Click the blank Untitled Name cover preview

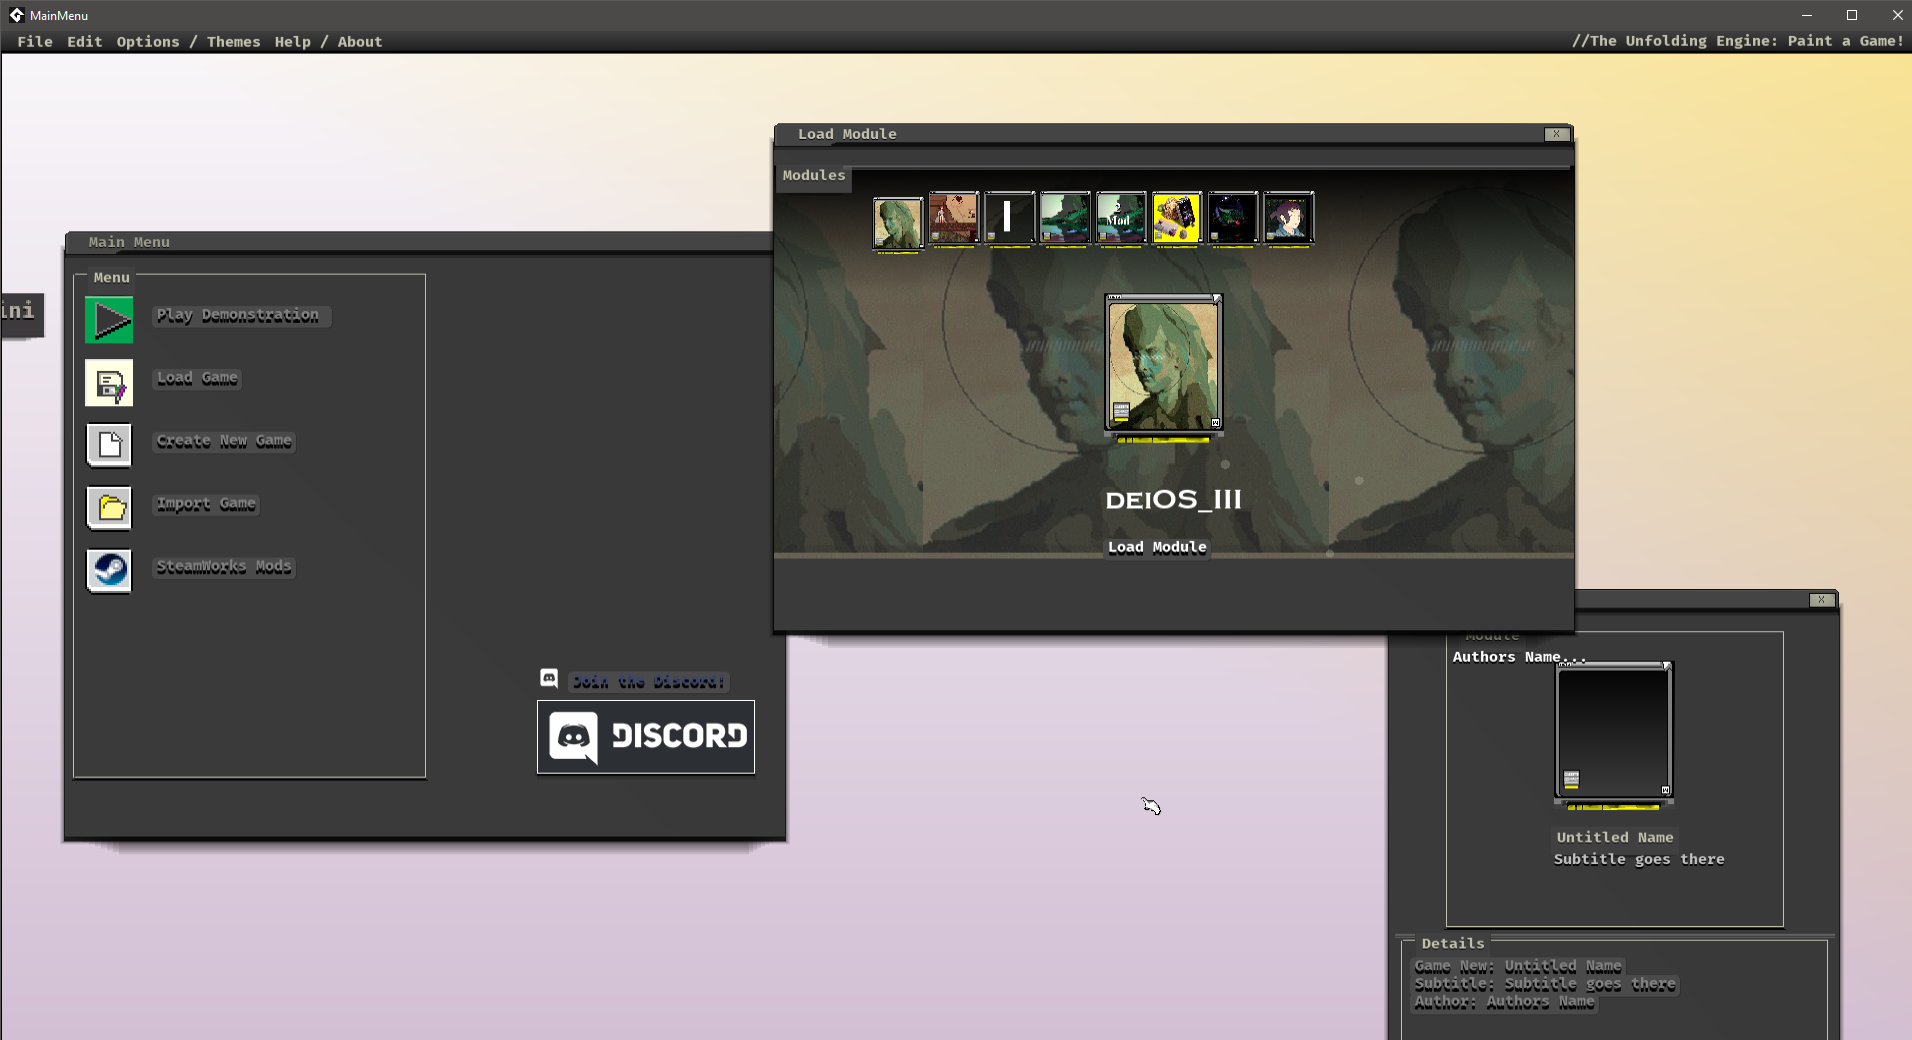coord(1614,732)
